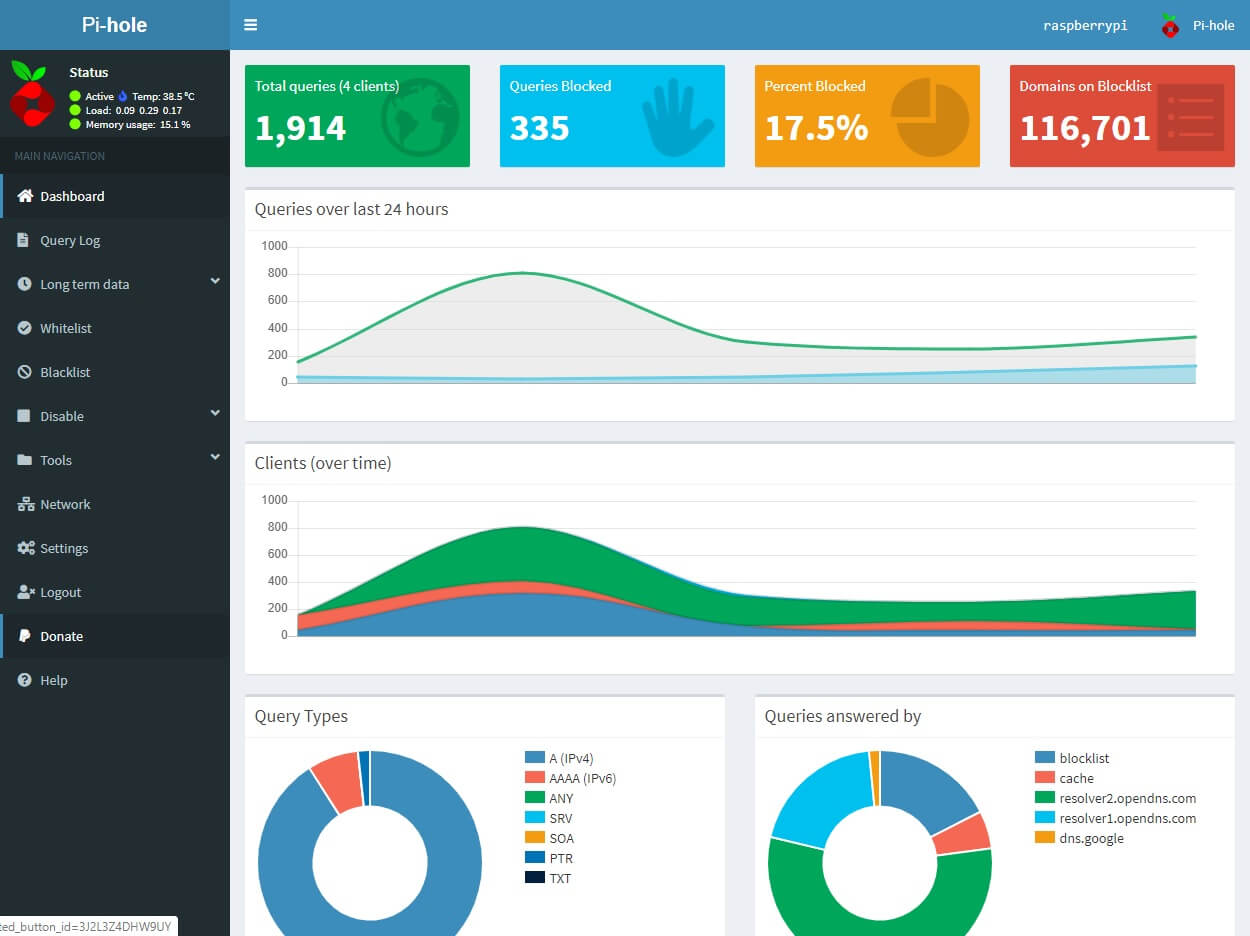Click the Dashboard home icon
This screenshot has height=936, width=1250.
pos(25,196)
